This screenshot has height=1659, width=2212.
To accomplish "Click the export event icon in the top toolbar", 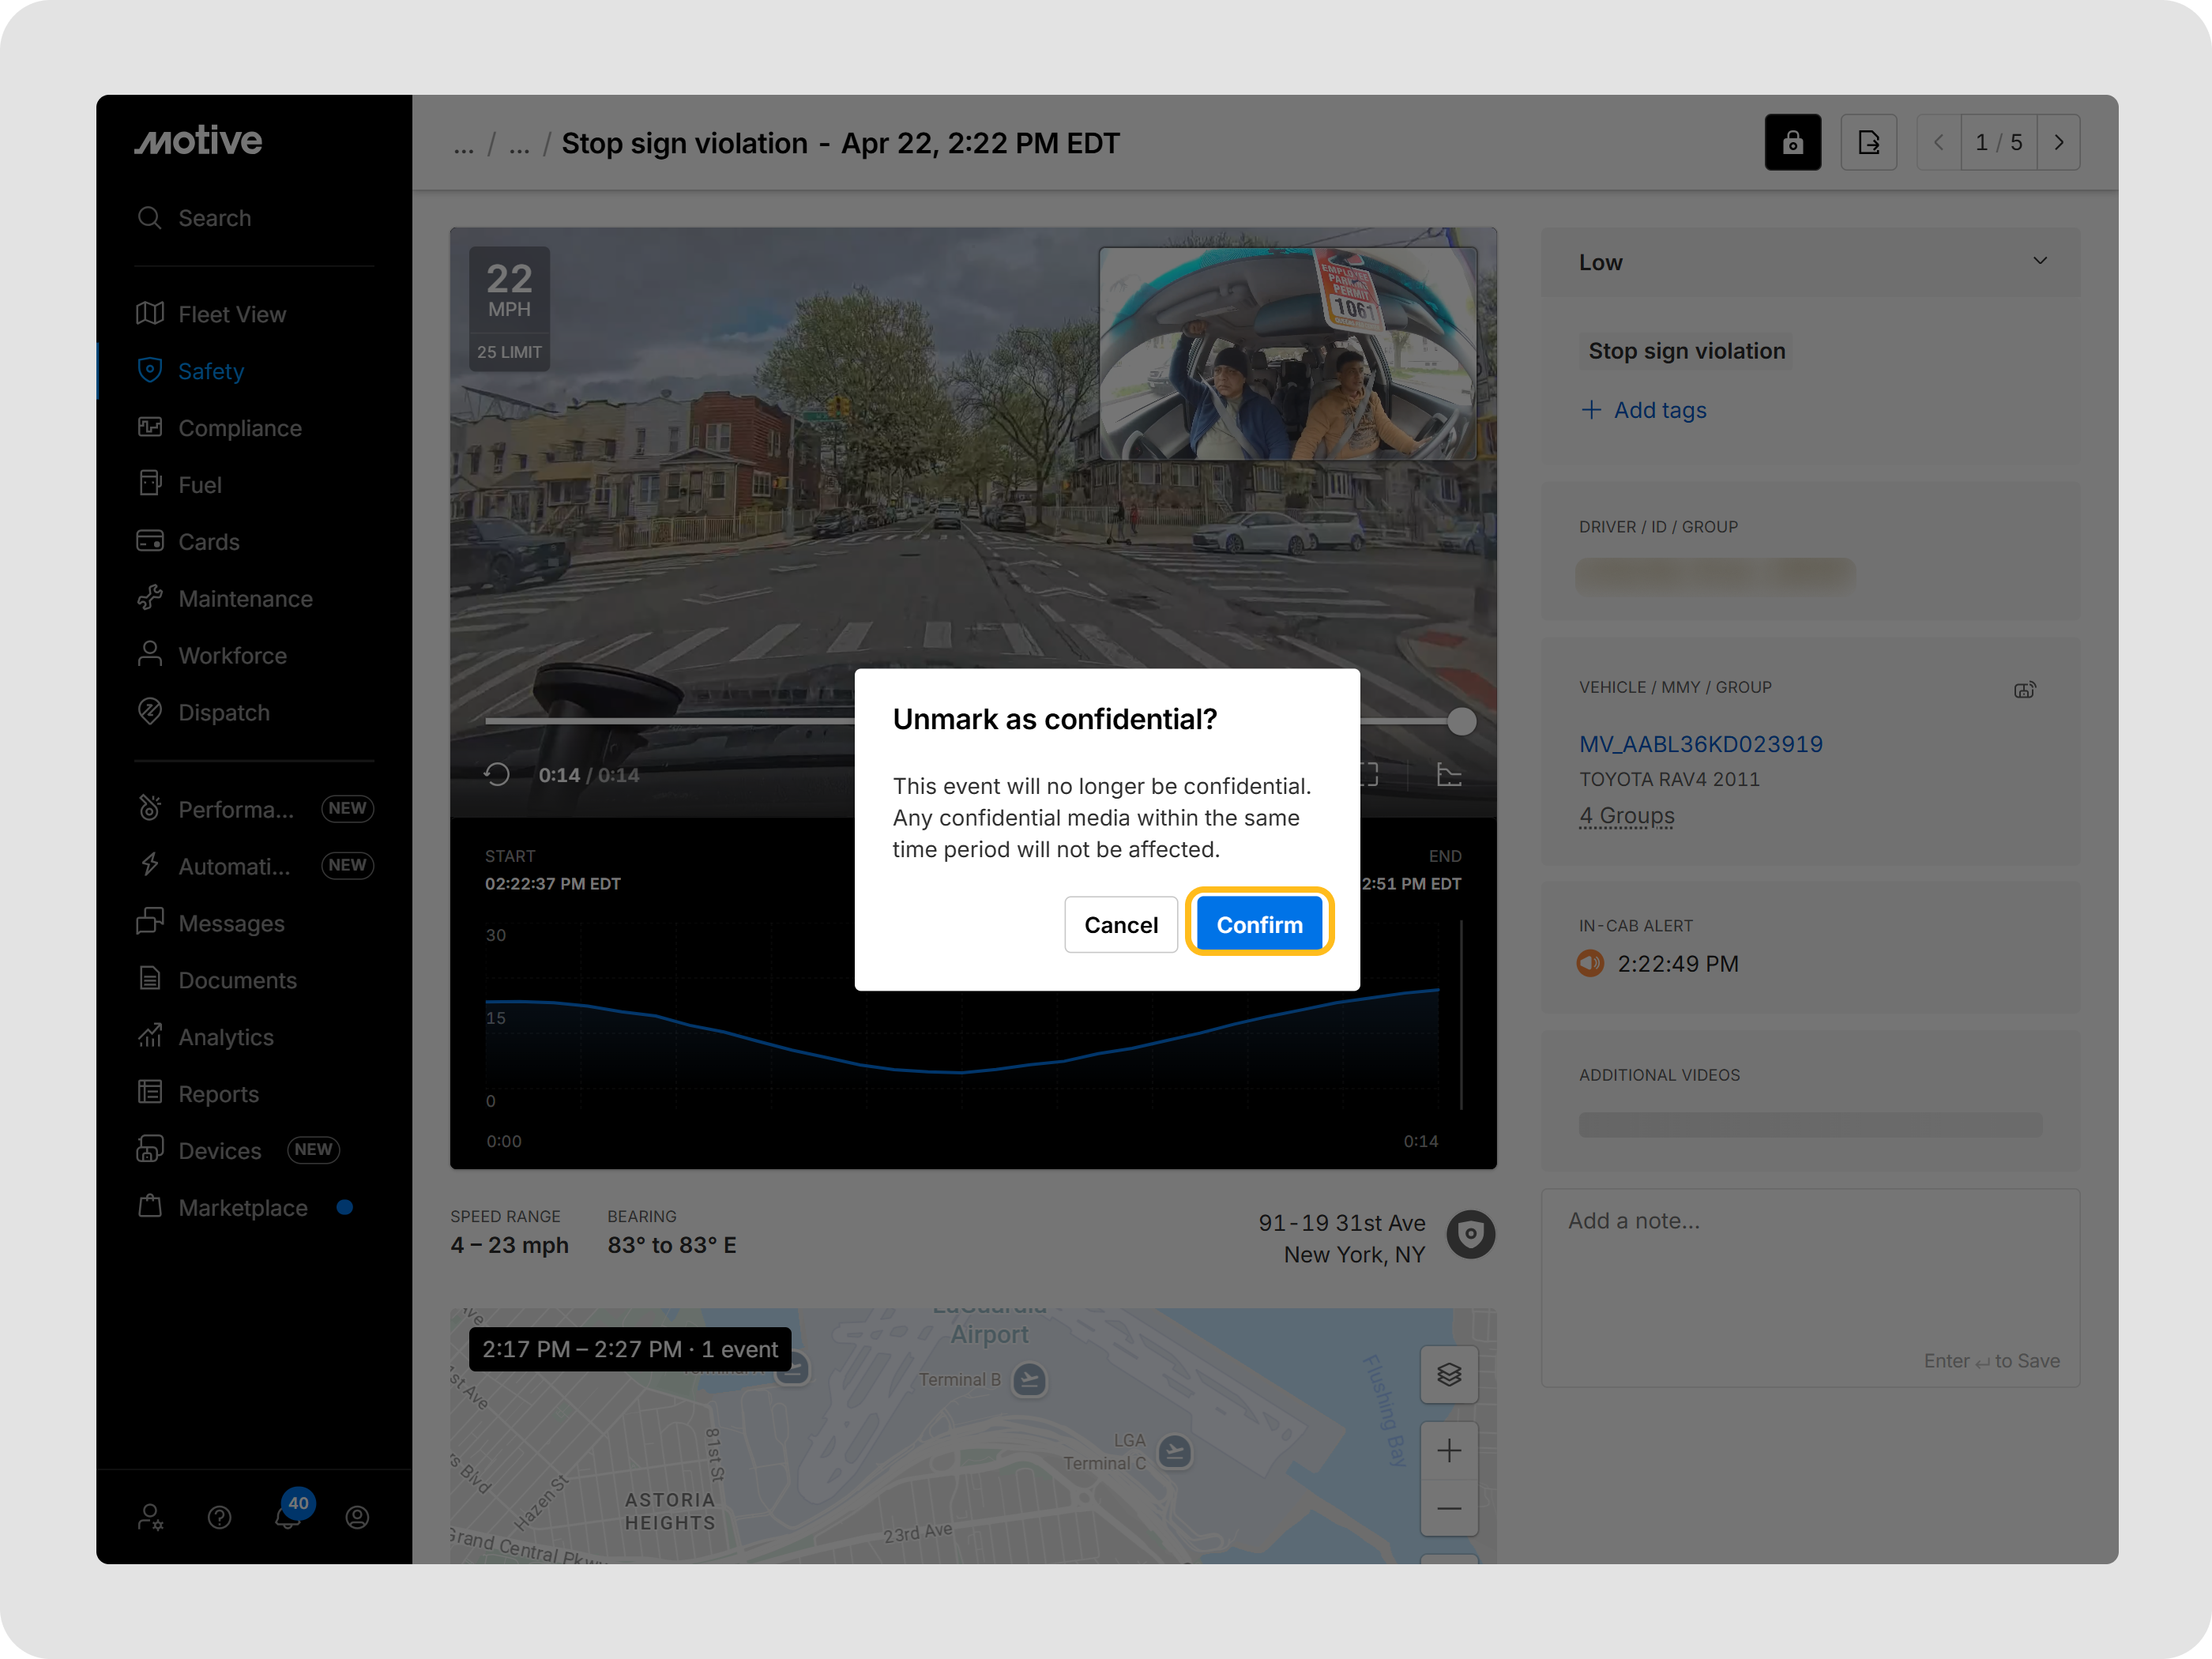I will (x=1869, y=142).
